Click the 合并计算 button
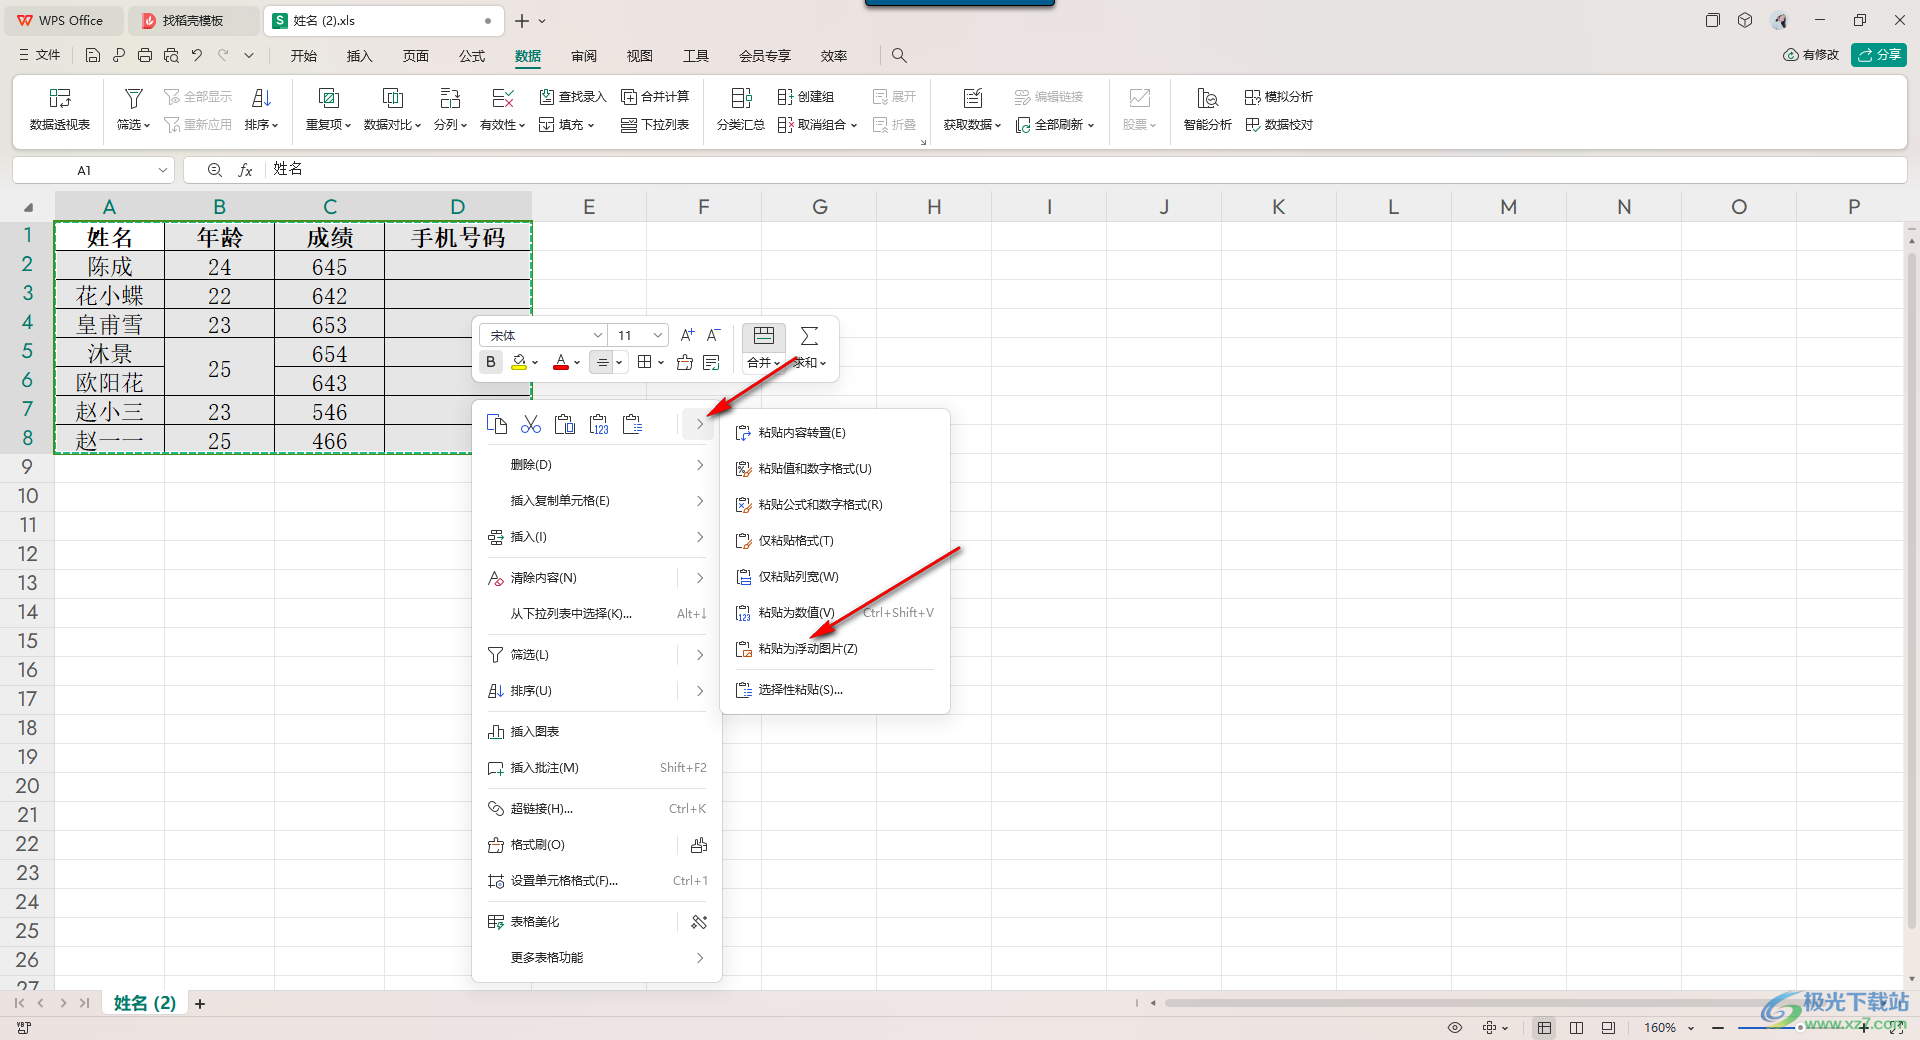 655,97
